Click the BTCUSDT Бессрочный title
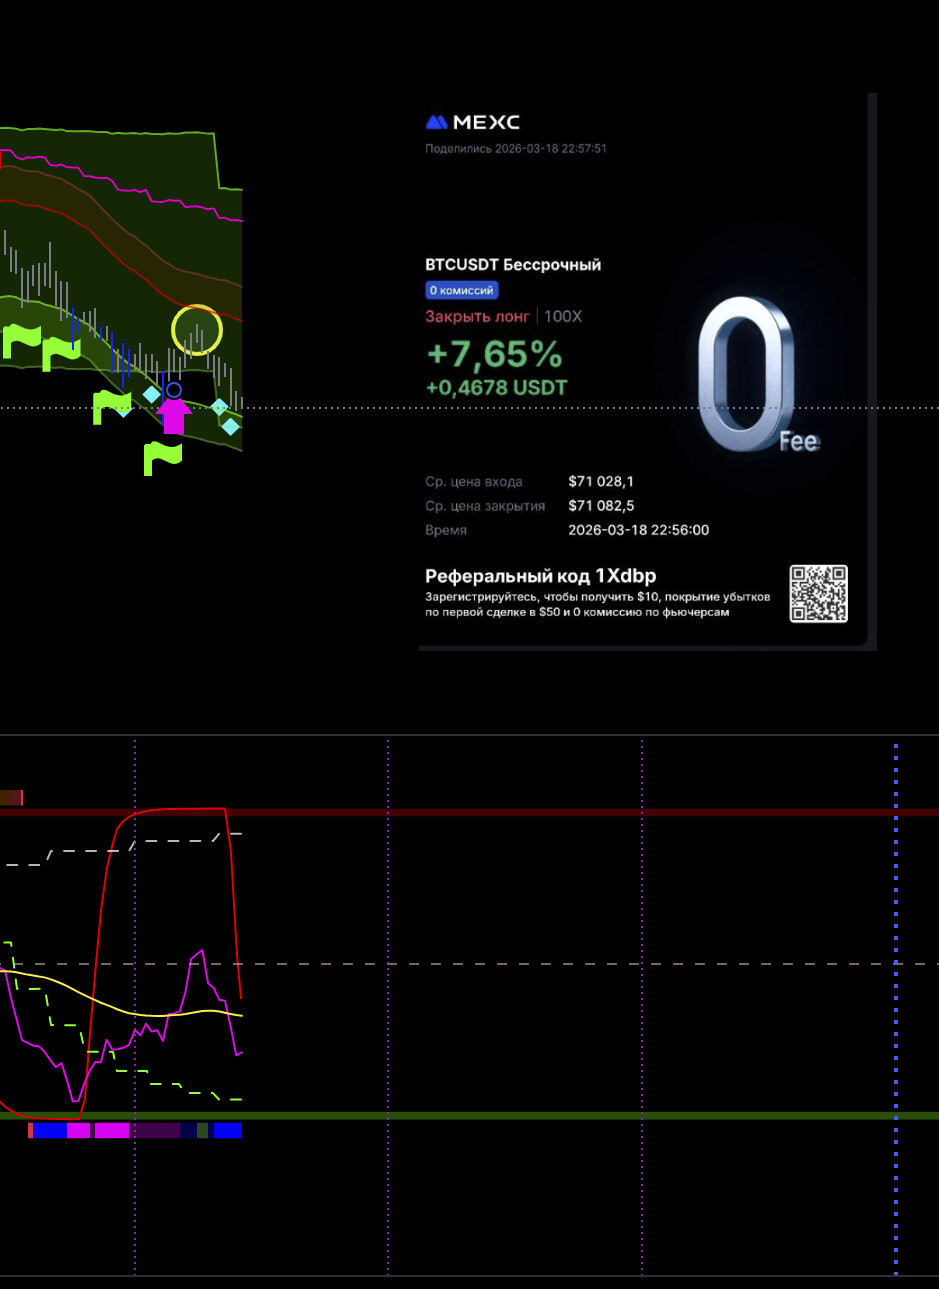Image resolution: width=939 pixels, height=1289 pixels. [513, 265]
